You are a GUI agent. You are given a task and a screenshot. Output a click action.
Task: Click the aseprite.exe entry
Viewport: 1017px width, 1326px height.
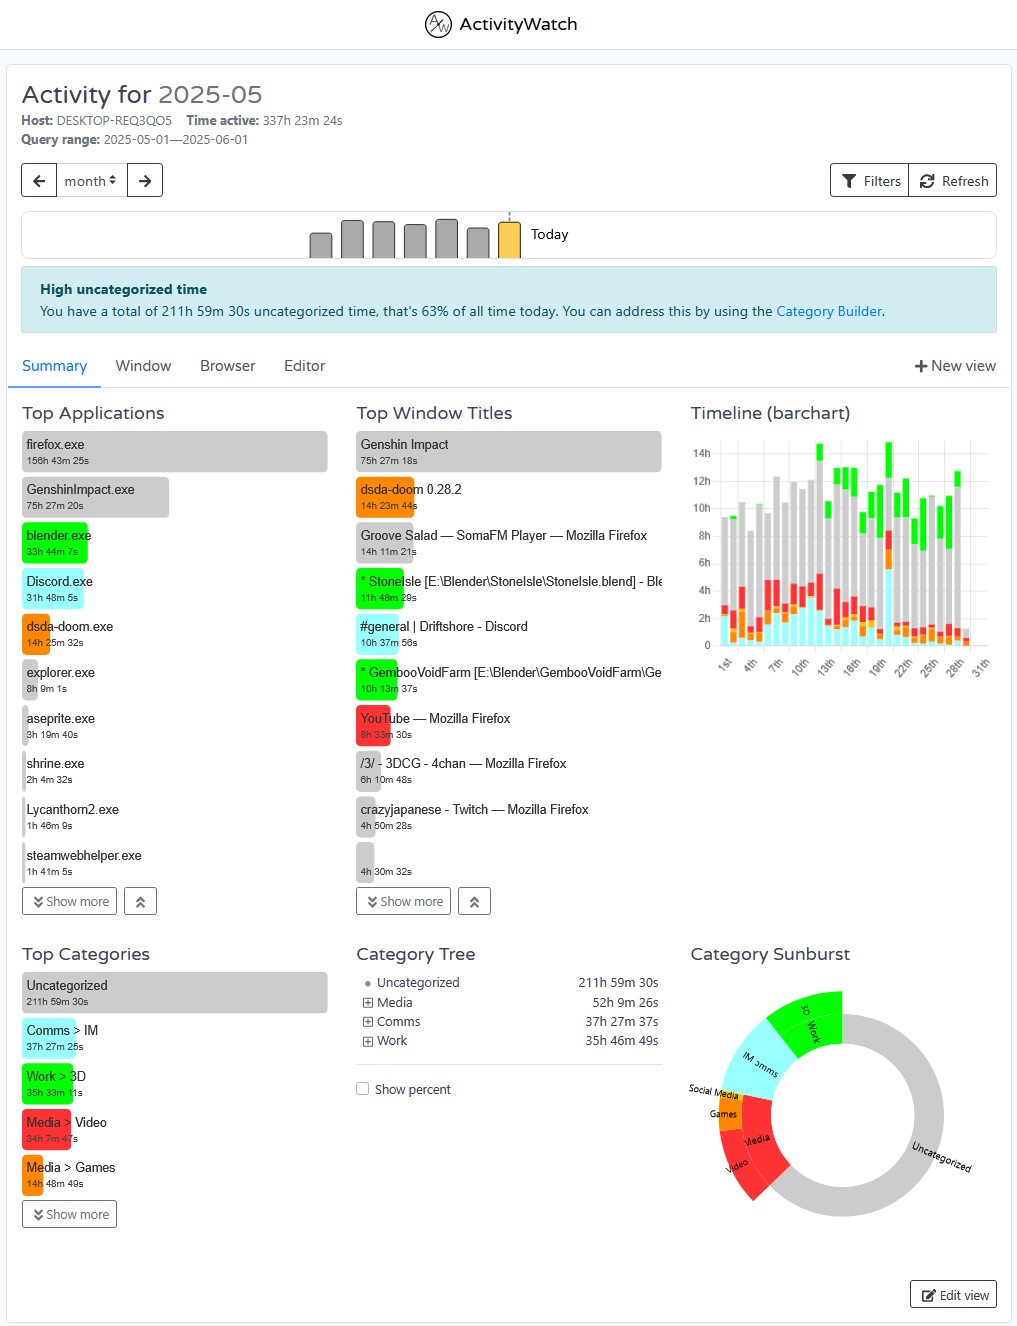[60, 726]
